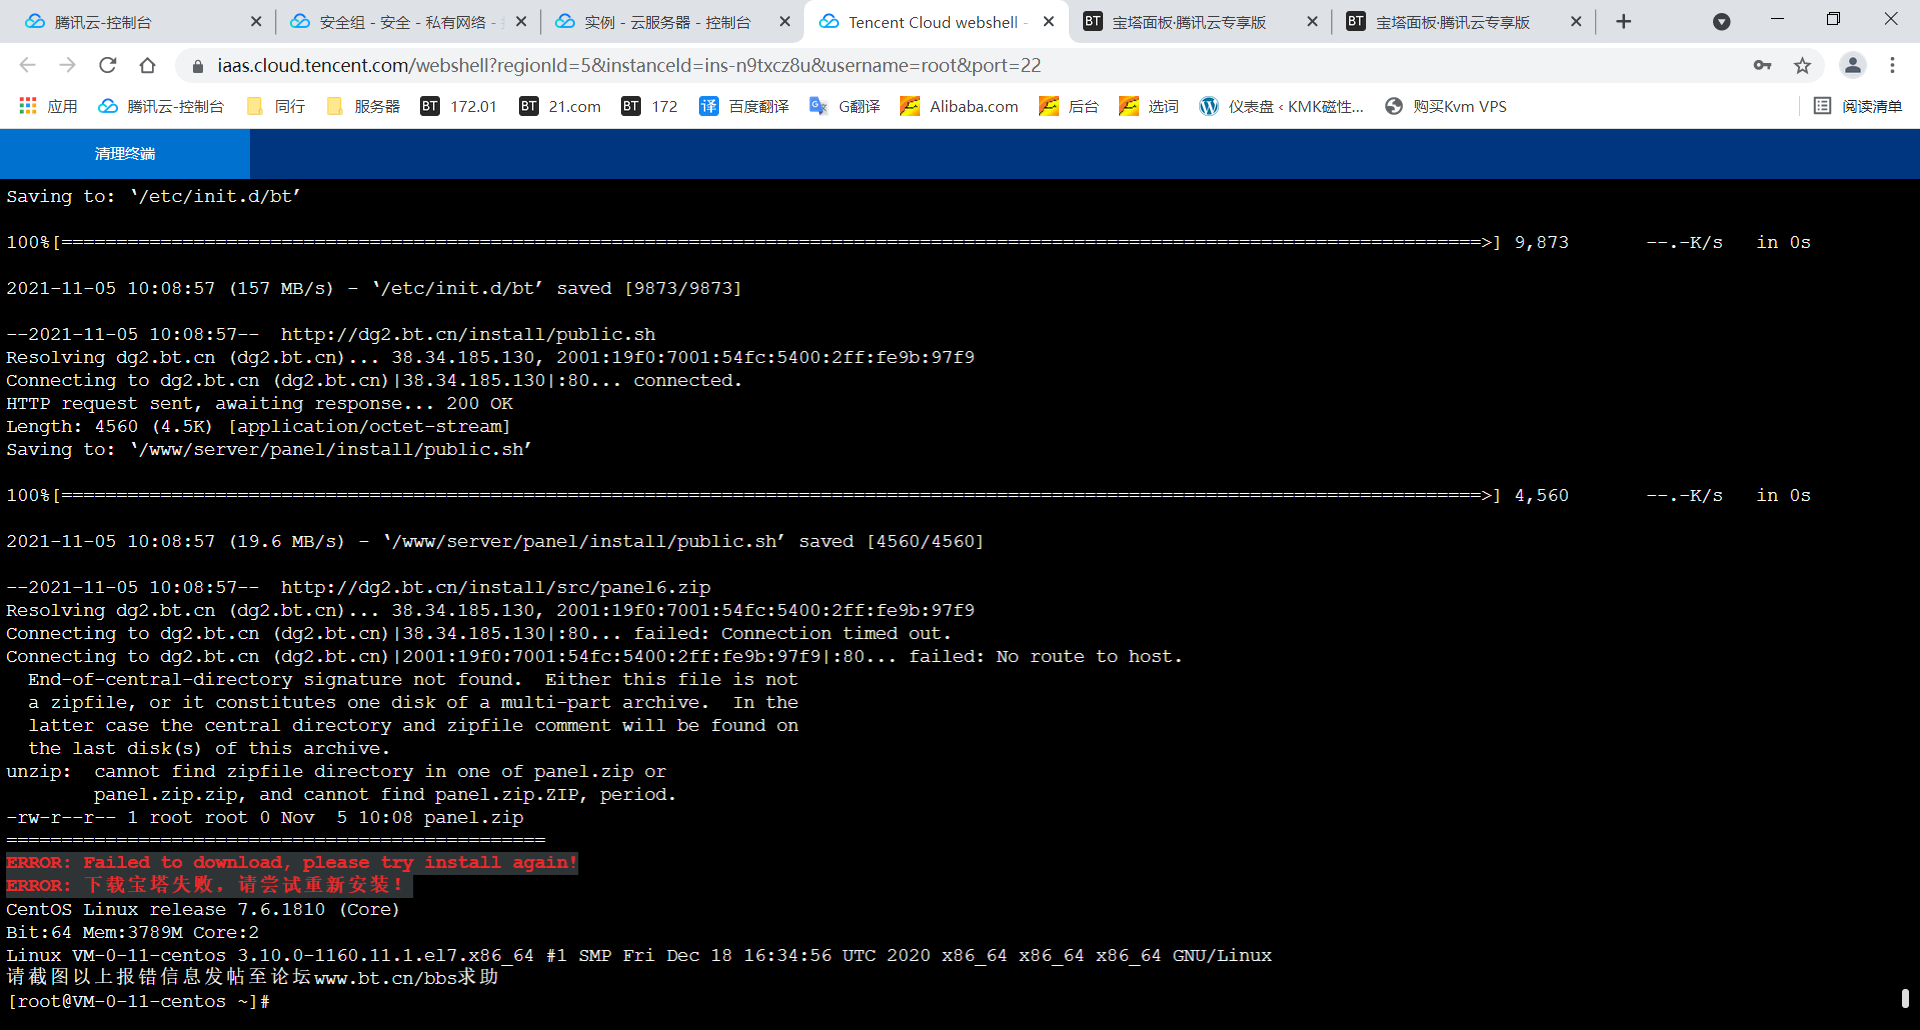Open the 172.01 BT bookmark

click(x=459, y=106)
